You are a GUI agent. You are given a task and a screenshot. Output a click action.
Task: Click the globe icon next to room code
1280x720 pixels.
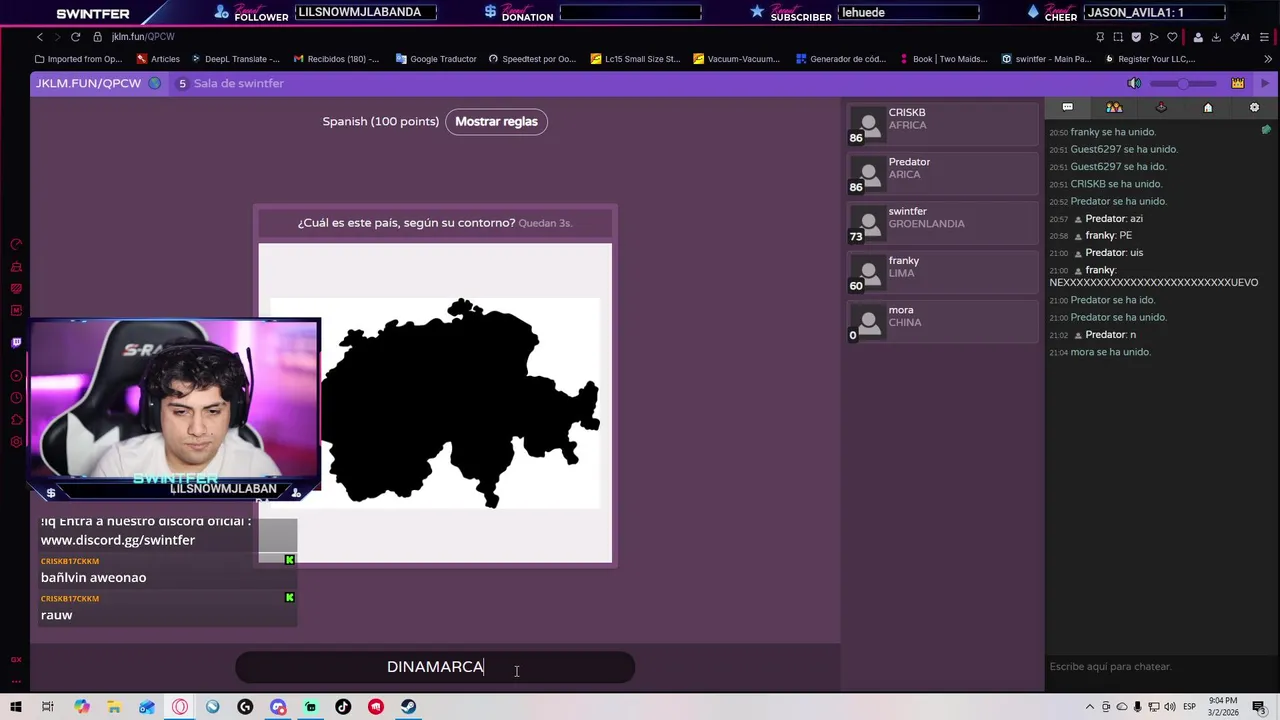[154, 83]
